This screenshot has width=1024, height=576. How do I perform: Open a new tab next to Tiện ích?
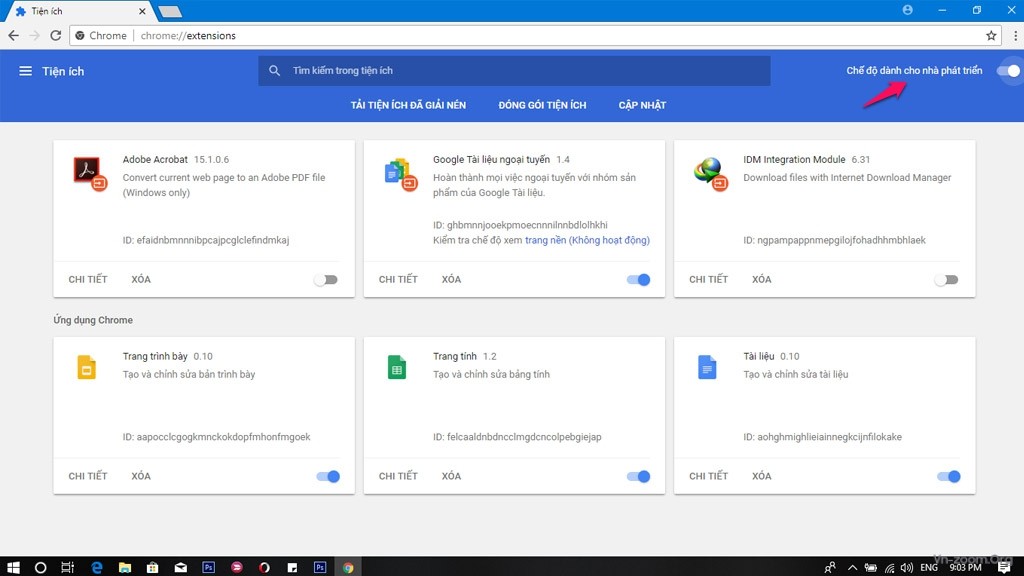(170, 11)
